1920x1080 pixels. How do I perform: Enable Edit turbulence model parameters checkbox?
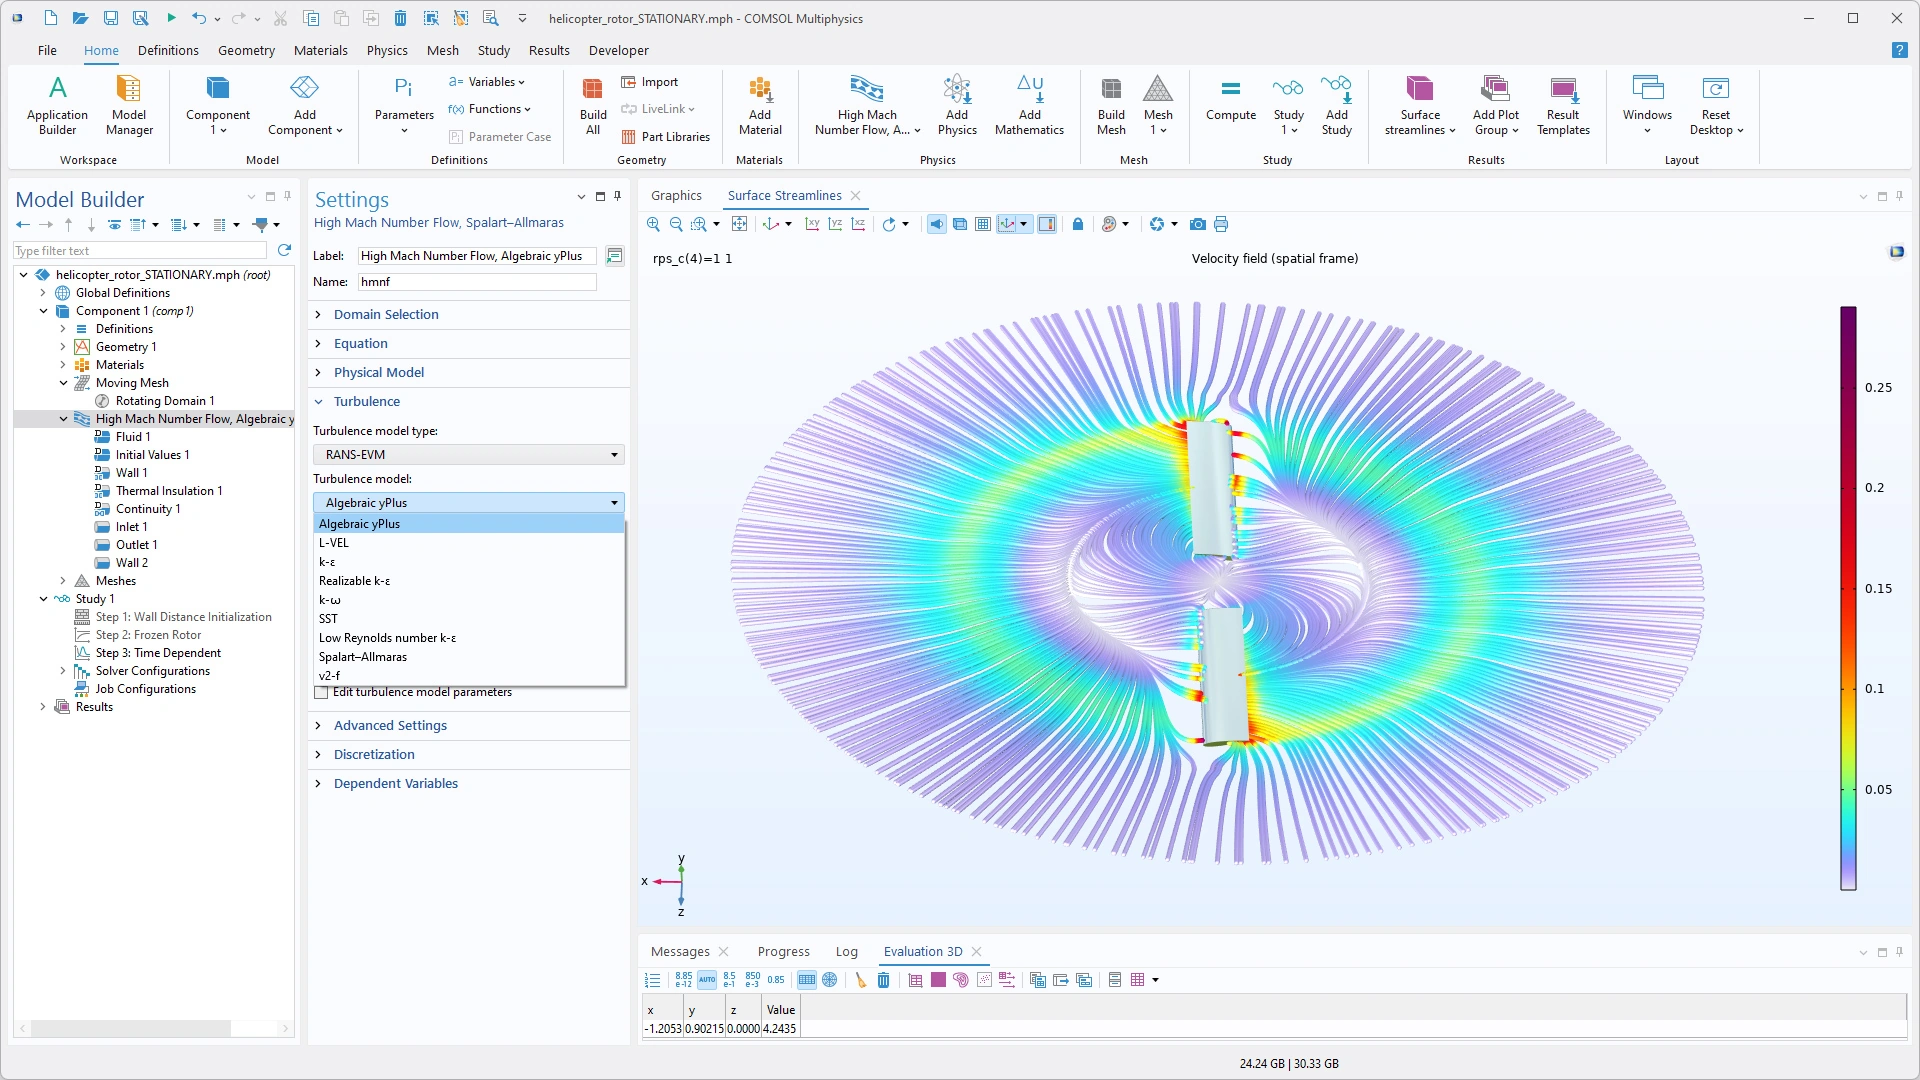[x=321, y=692]
